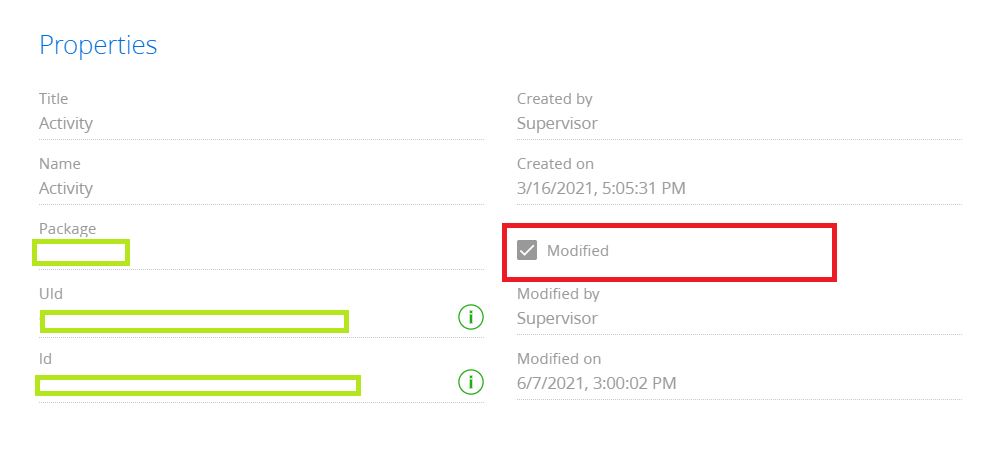
Task: Click the Package field value box
Action: (x=82, y=252)
